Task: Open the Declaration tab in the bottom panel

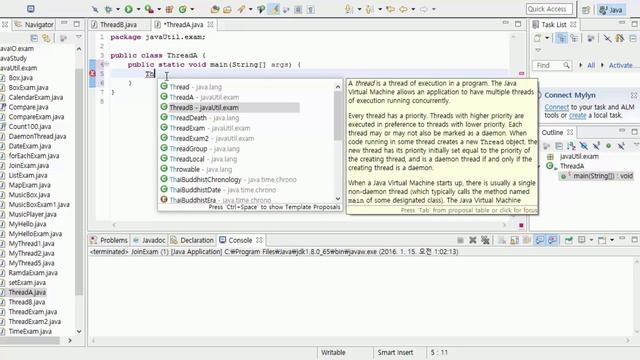Action: click(192, 240)
